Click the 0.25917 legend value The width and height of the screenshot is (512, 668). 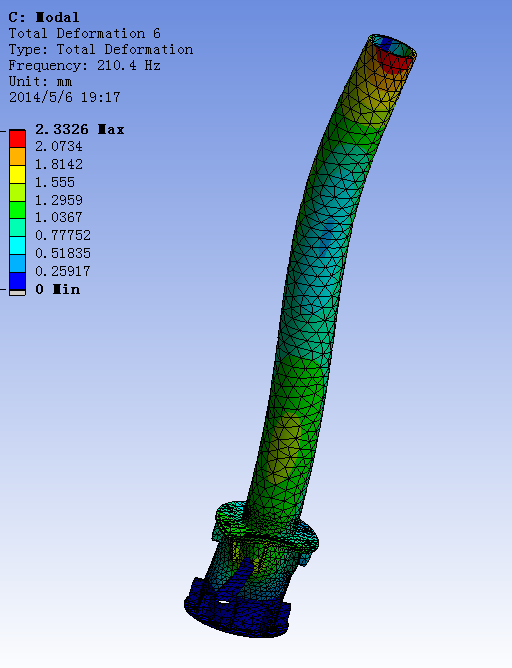click(63, 271)
